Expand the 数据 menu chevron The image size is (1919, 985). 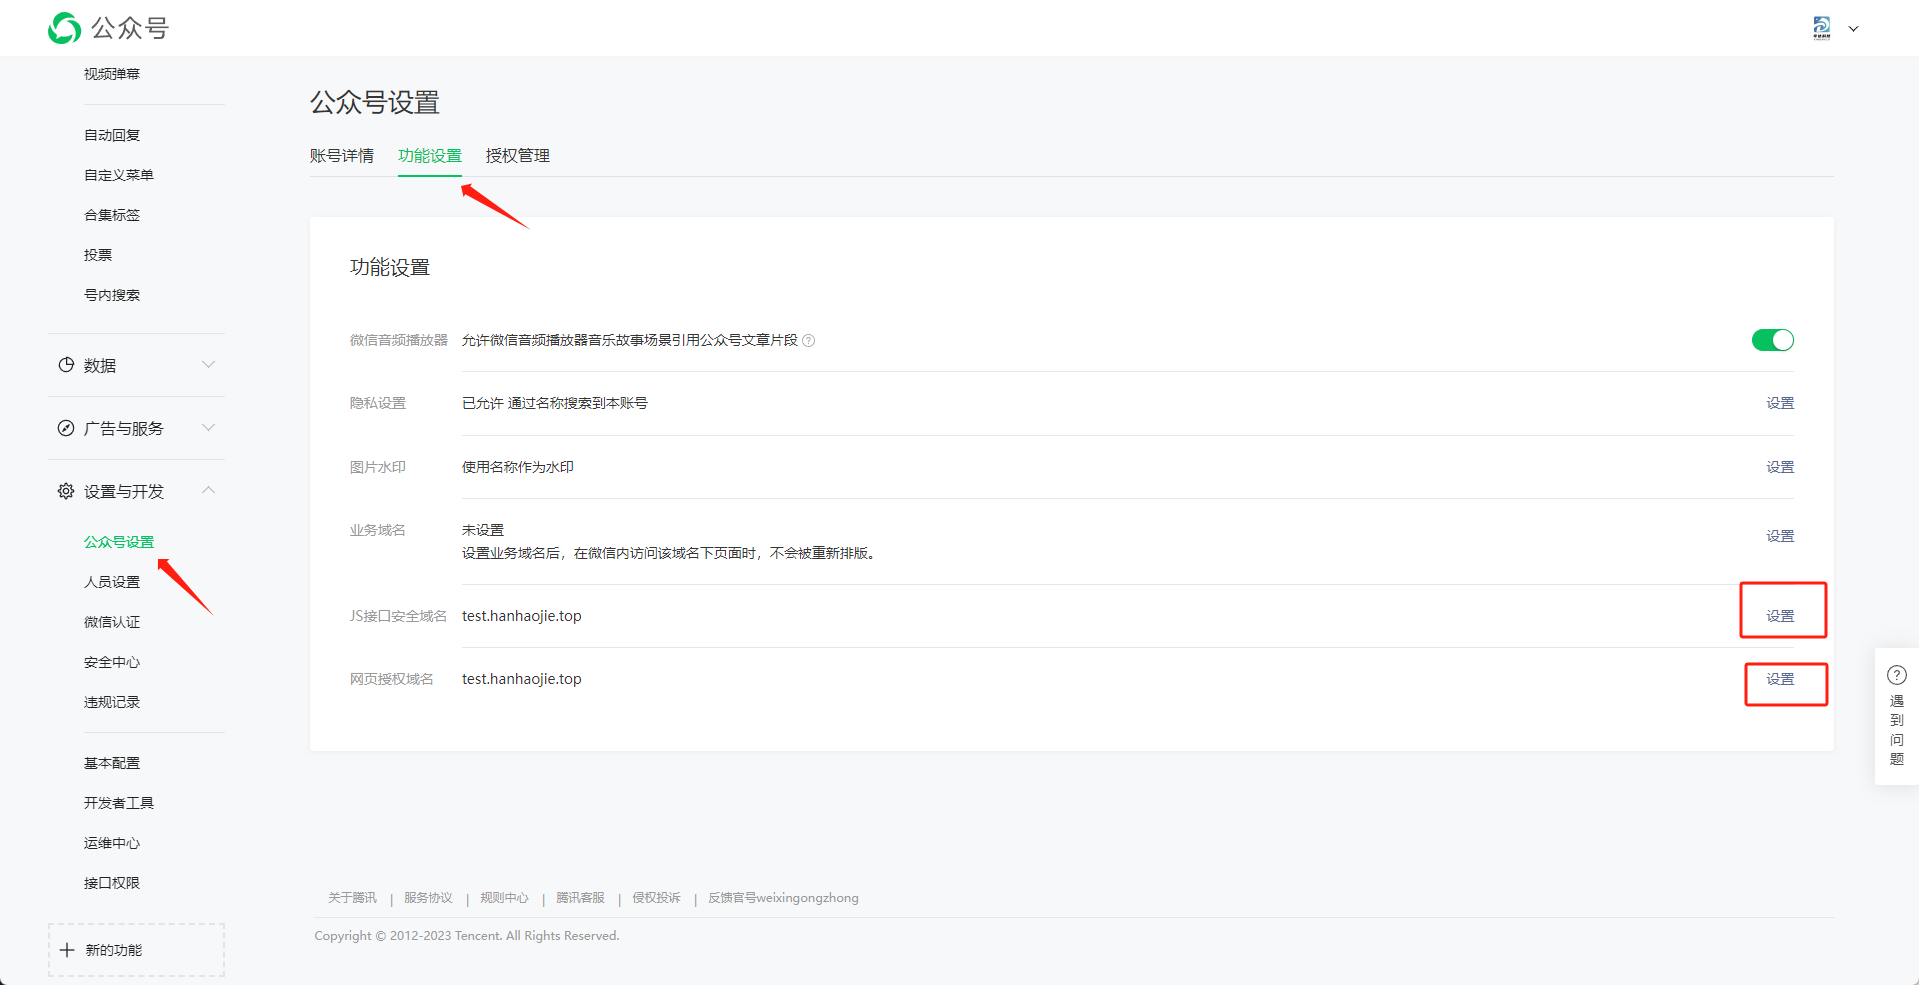click(x=208, y=365)
